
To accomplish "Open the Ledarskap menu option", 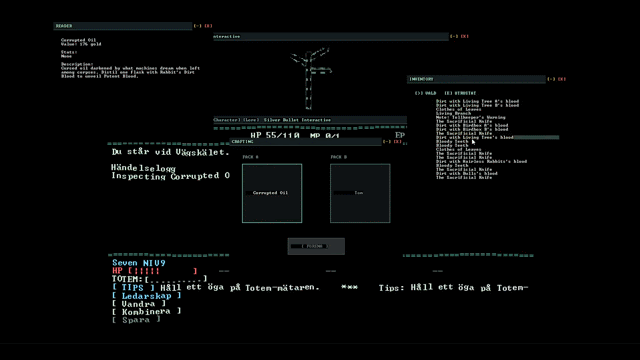I will coord(147,296).
